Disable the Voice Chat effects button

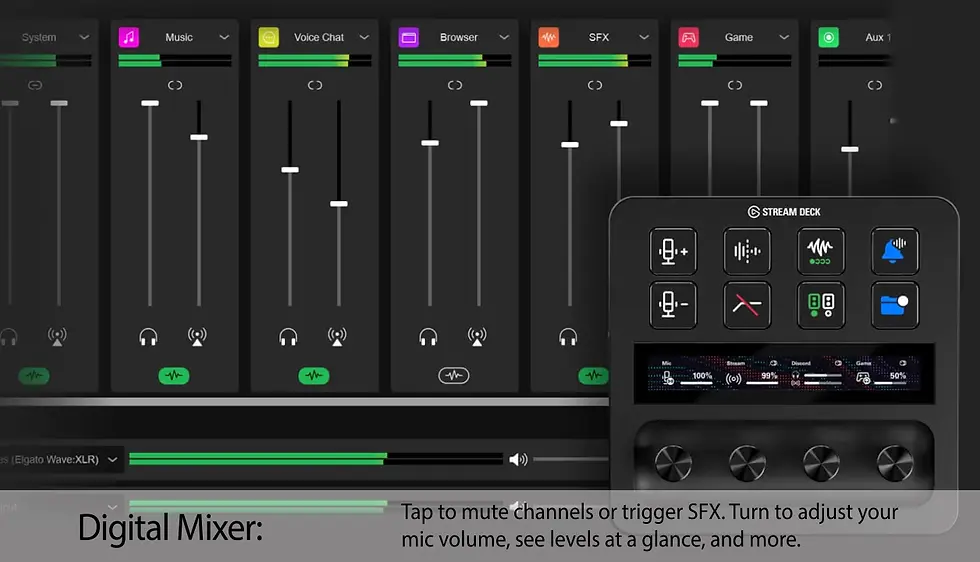tap(314, 376)
